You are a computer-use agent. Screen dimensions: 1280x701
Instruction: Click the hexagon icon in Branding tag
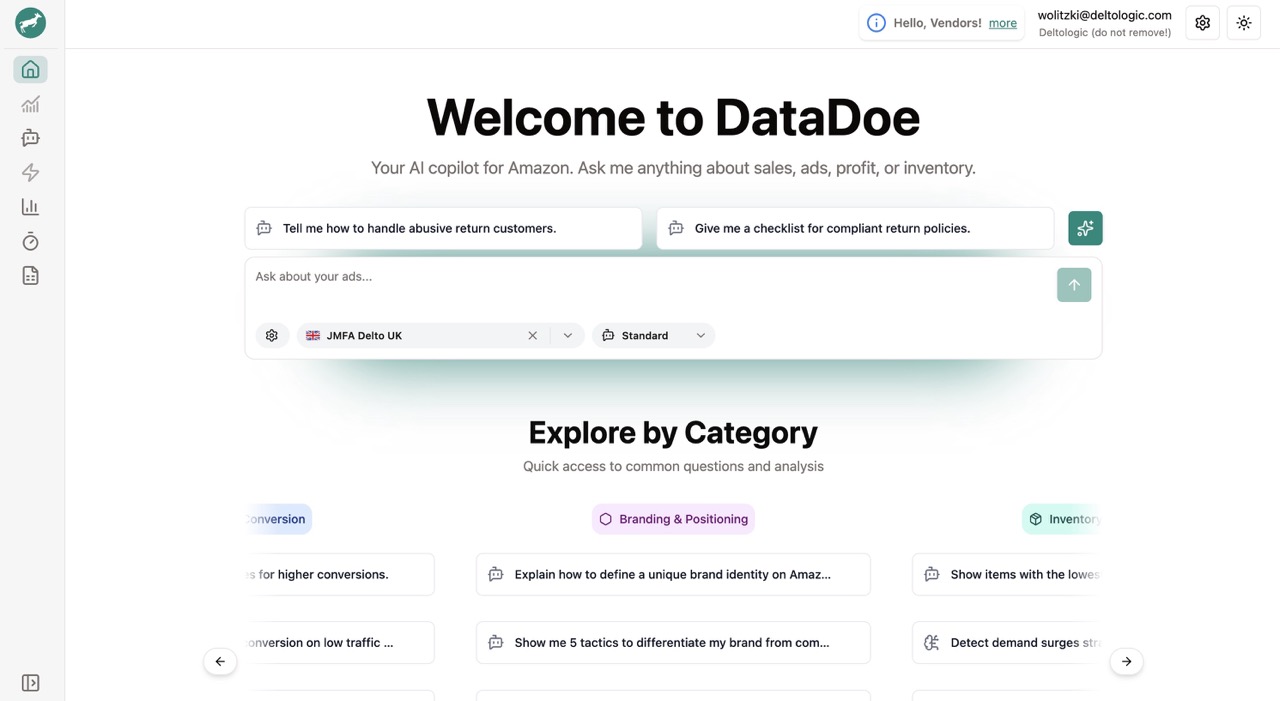605,519
